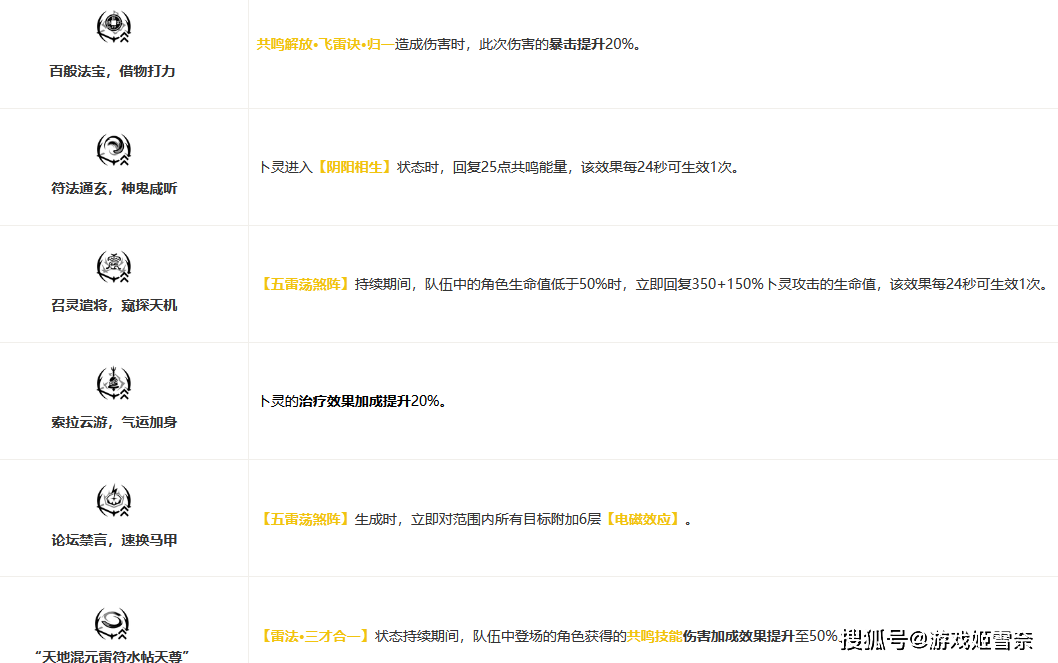This screenshot has width=1058, height=663.
Task: Select the yellow 共鸣技能 keyword
Action: click(x=654, y=636)
